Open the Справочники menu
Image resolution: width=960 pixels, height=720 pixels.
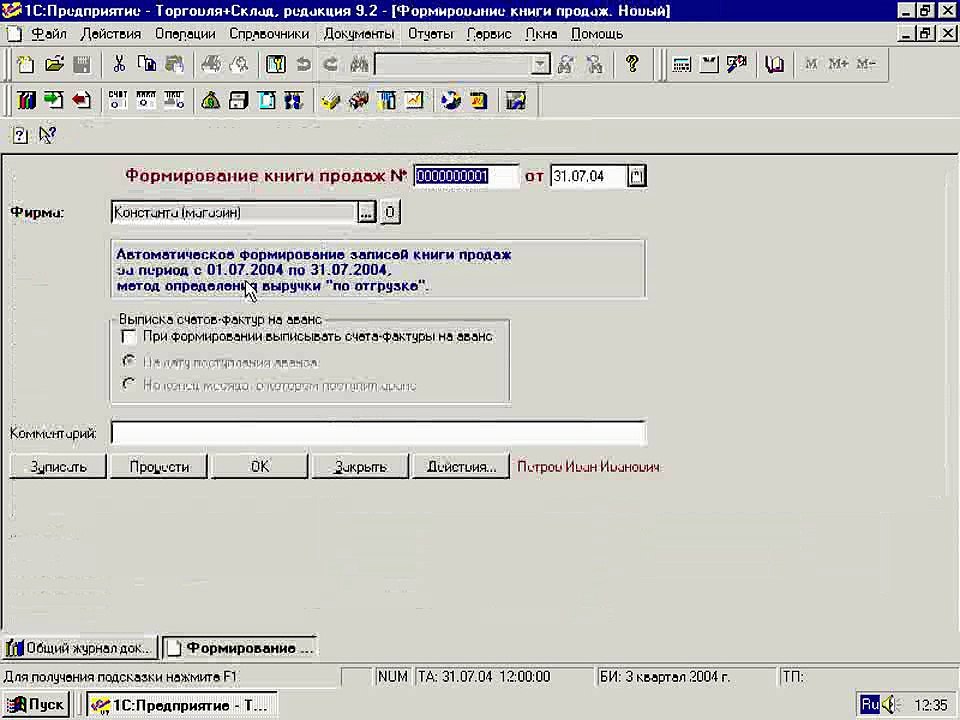(x=269, y=34)
